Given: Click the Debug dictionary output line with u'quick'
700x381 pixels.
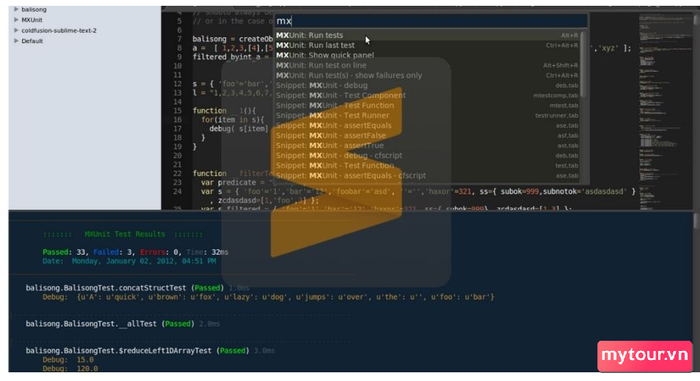Looking at the screenshot, I should [268, 297].
